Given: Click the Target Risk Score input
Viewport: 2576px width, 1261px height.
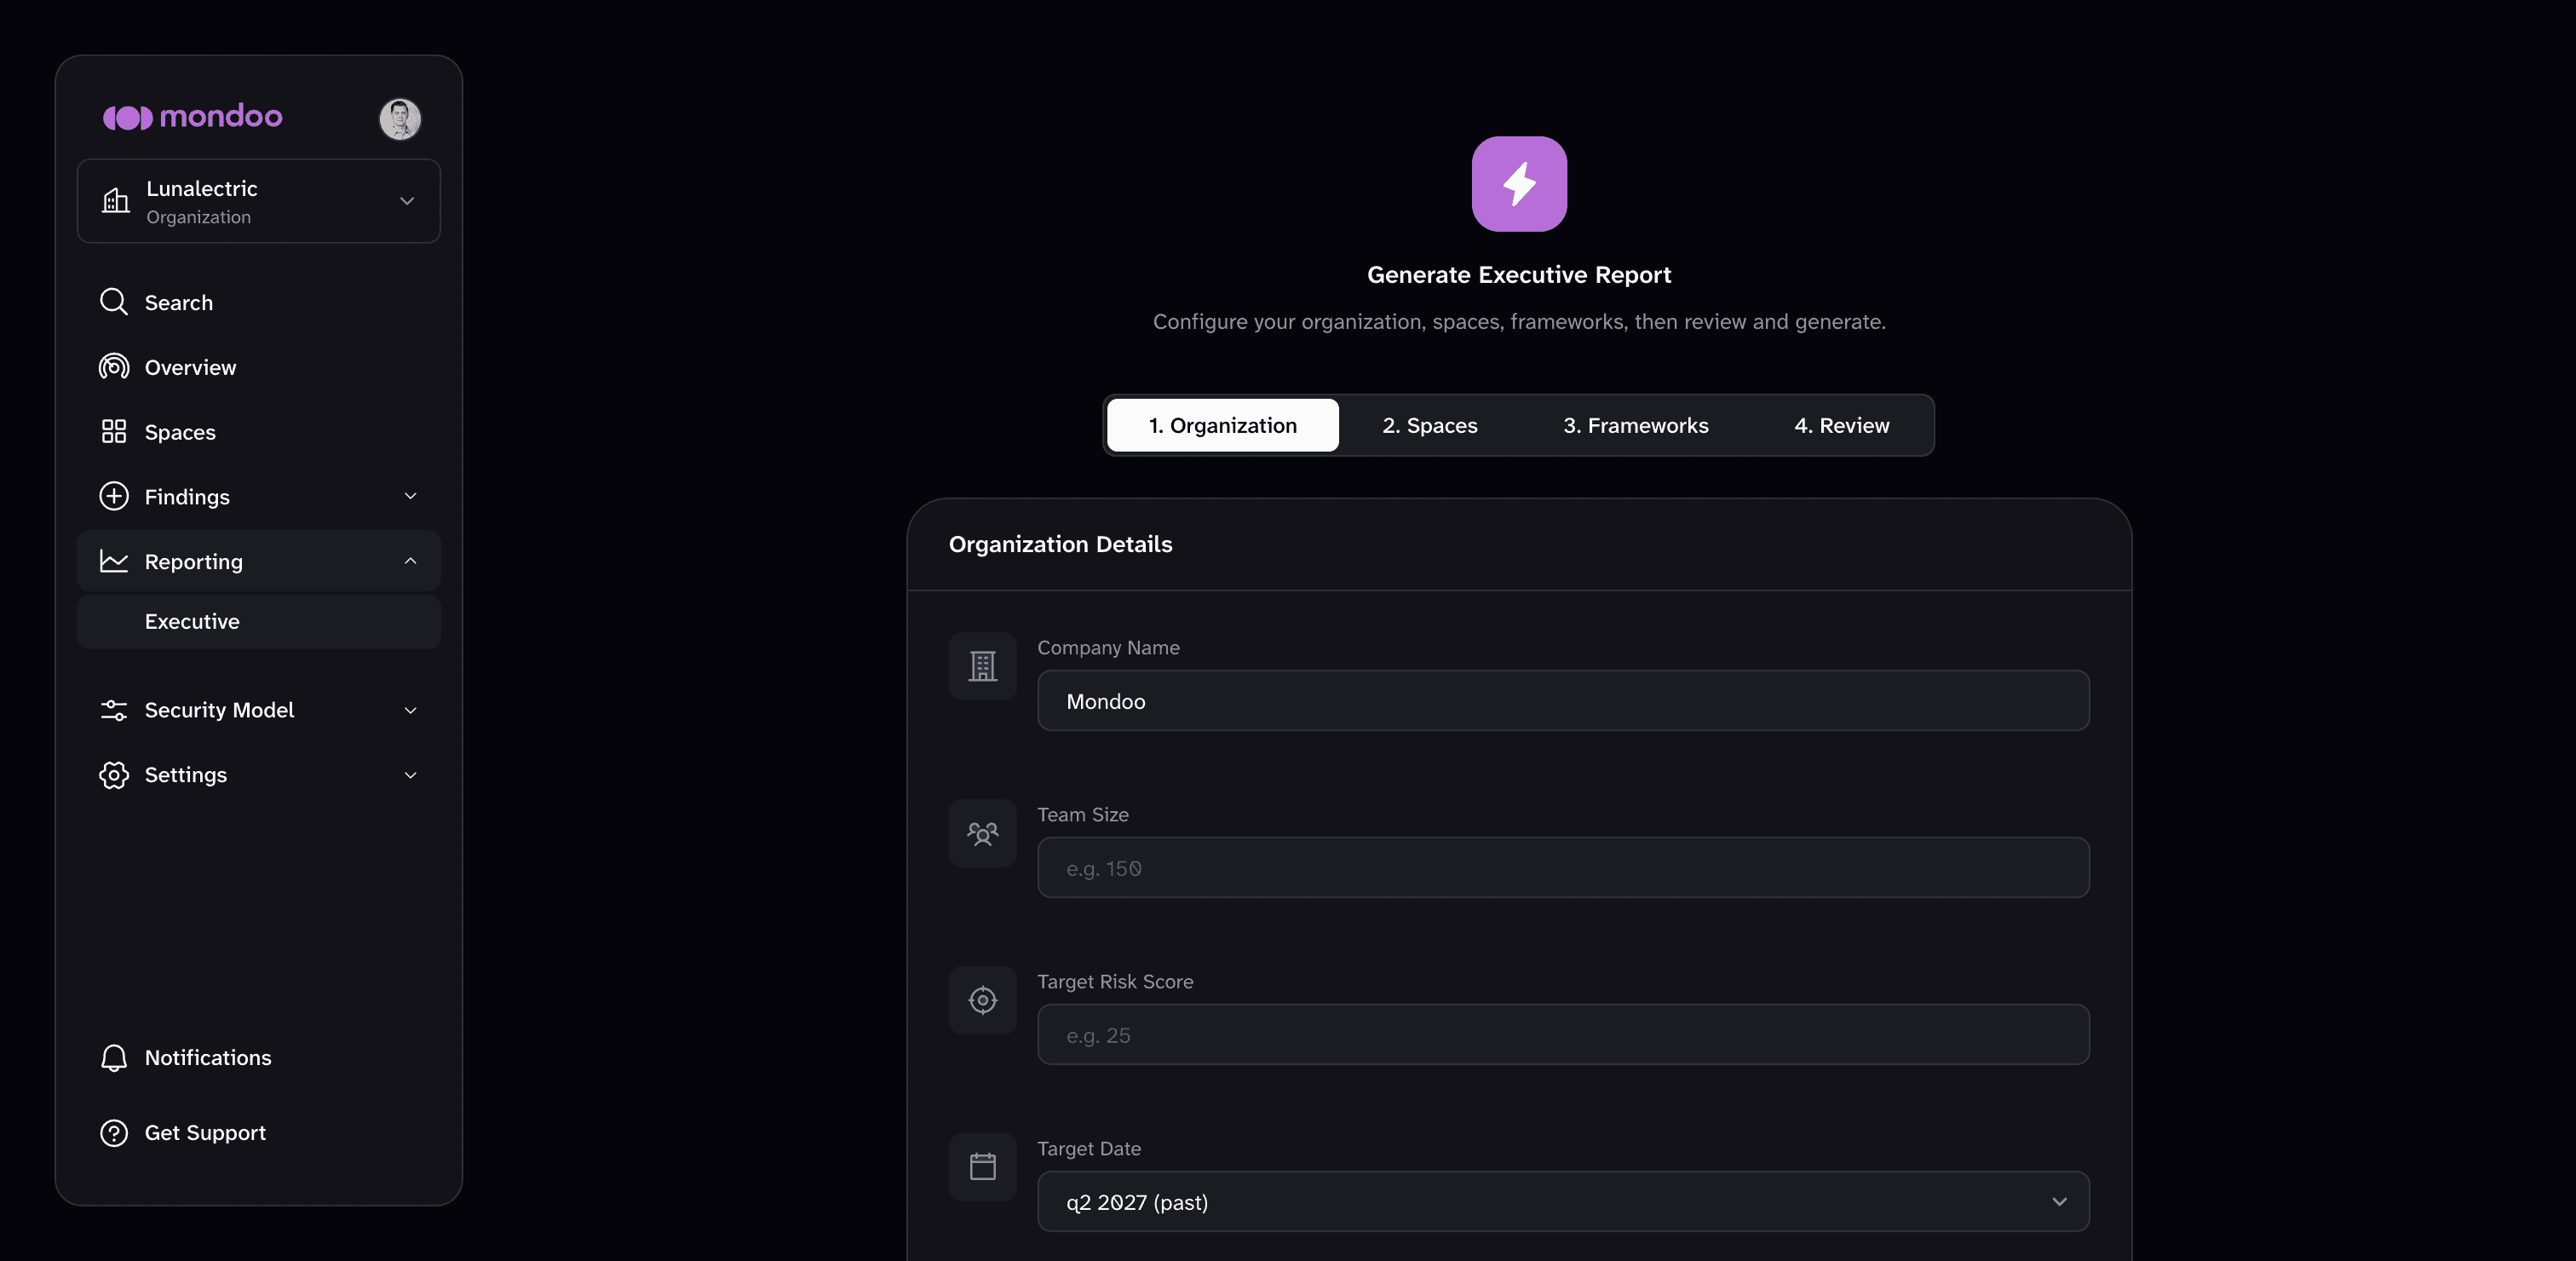Looking at the screenshot, I should (1563, 1035).
